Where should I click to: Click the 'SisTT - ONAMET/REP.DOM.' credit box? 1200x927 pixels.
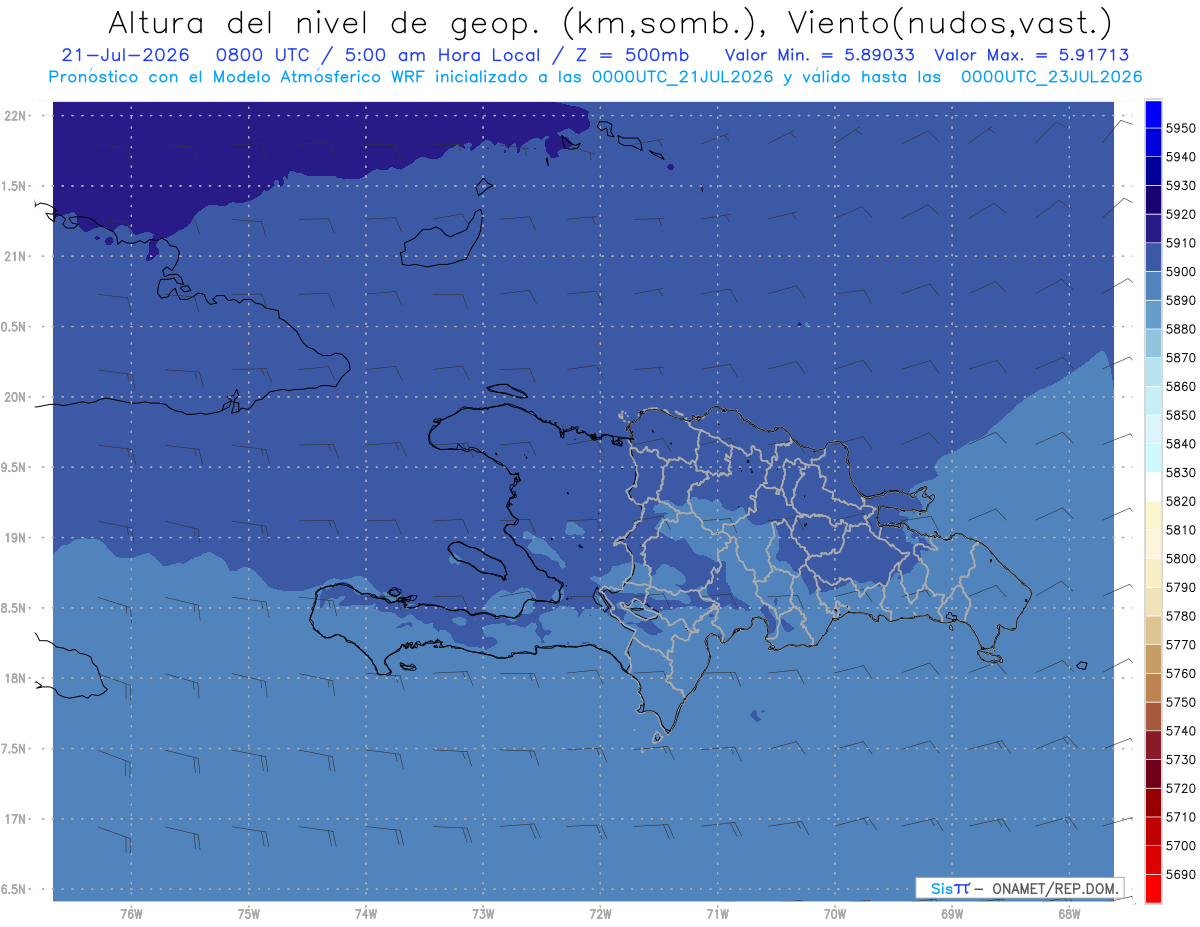(1019, 888)
